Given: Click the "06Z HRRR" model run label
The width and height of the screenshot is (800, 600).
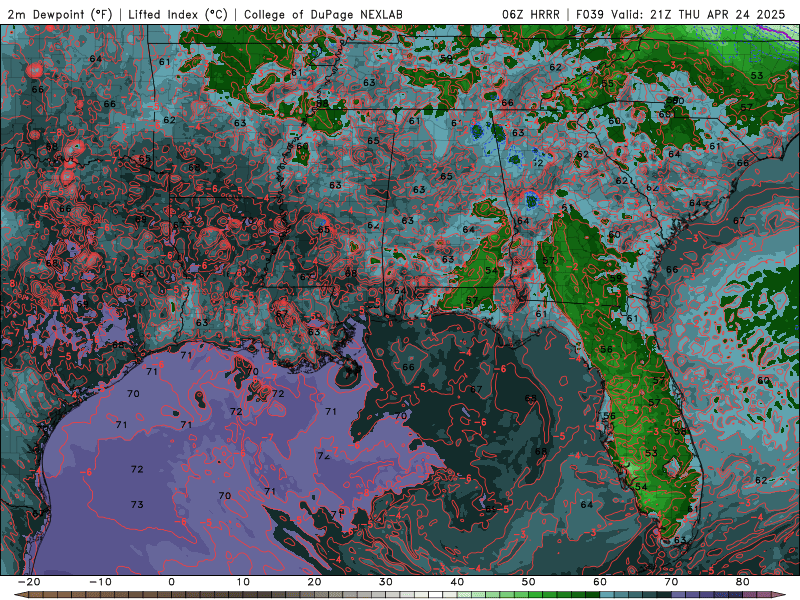Looking at the screenshot, I should 531,15.
